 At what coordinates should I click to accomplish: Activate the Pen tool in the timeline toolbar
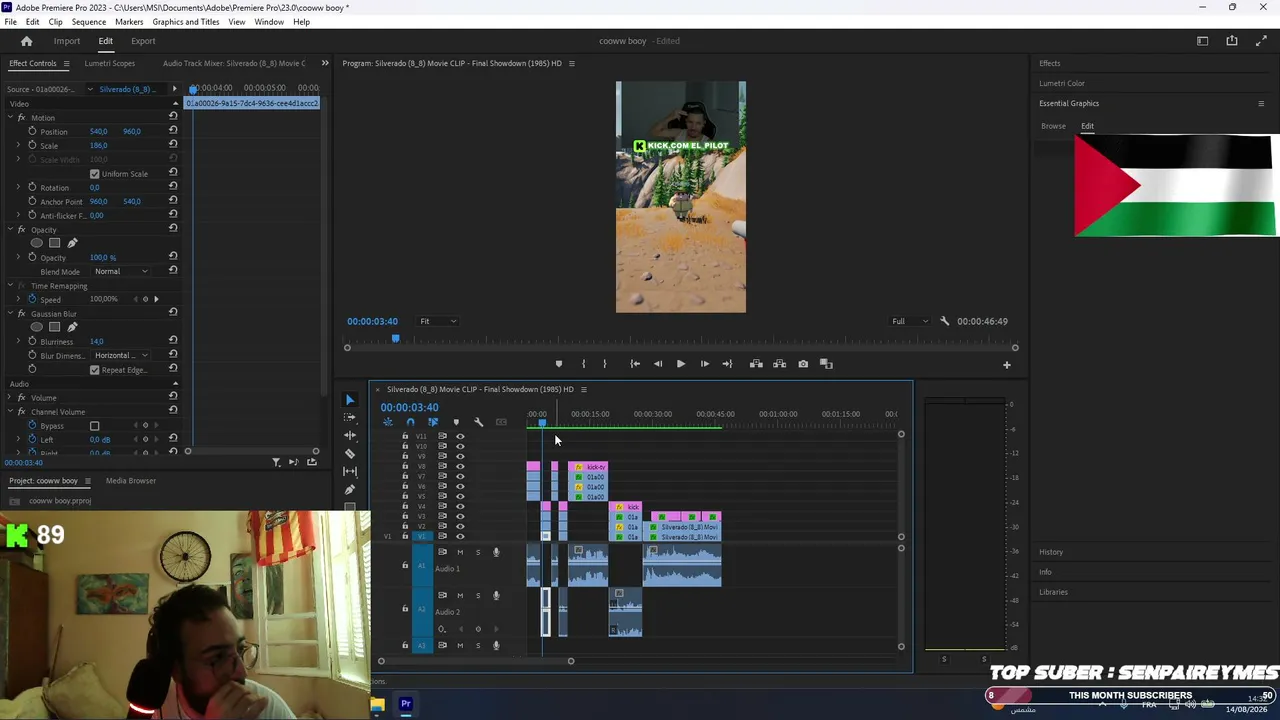(349, 490)
